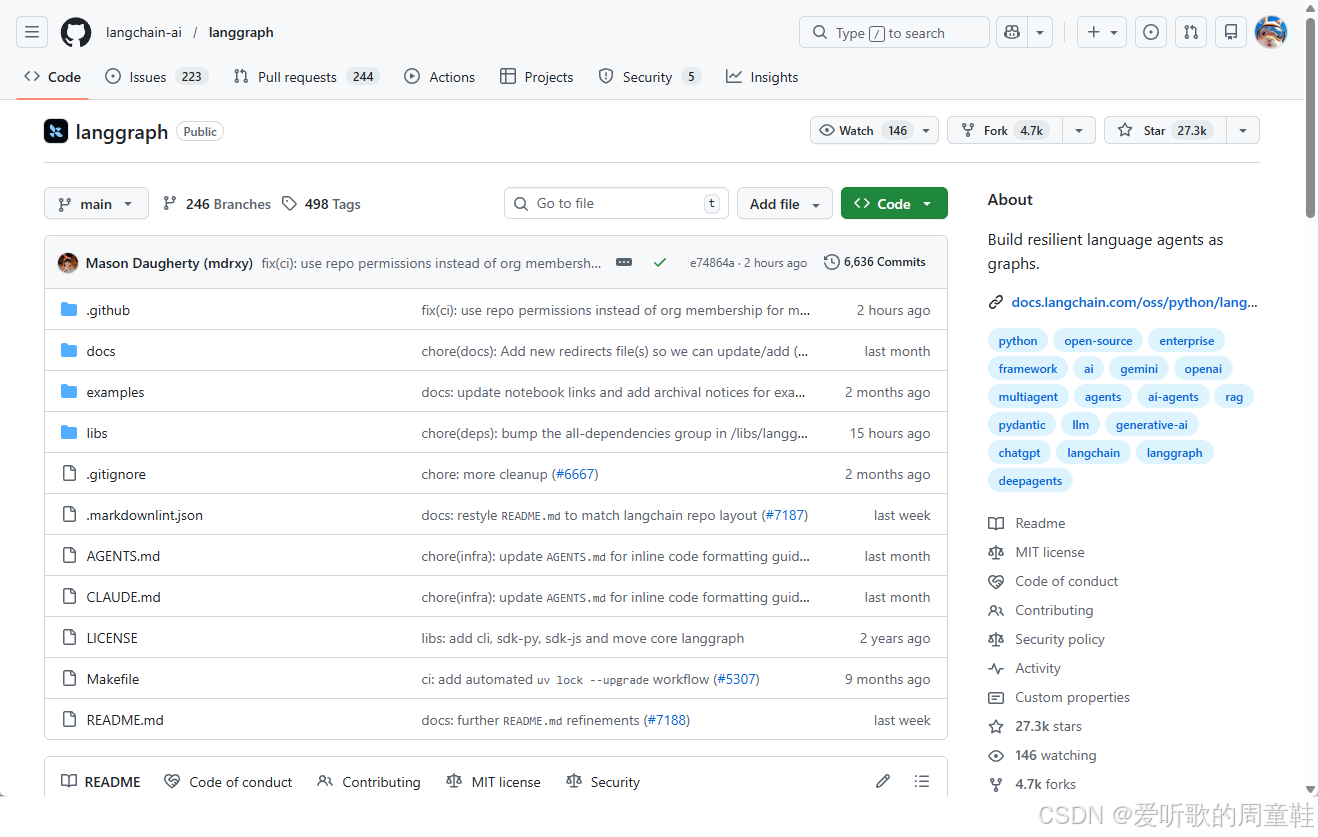The height and width of the screenshot is (837, 1318).
Task: Click the branches icon beside 246 Branches
Action: click(170, 203)
